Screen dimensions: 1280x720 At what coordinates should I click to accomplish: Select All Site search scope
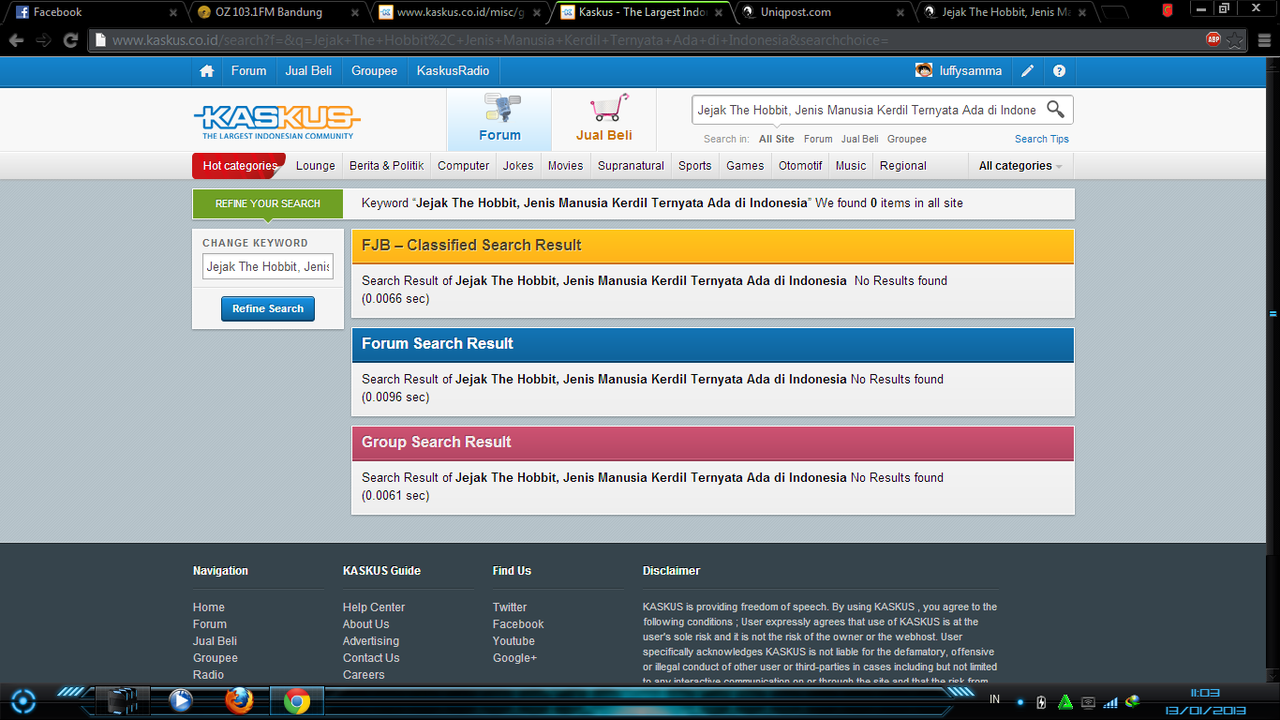tap(777, 139)
